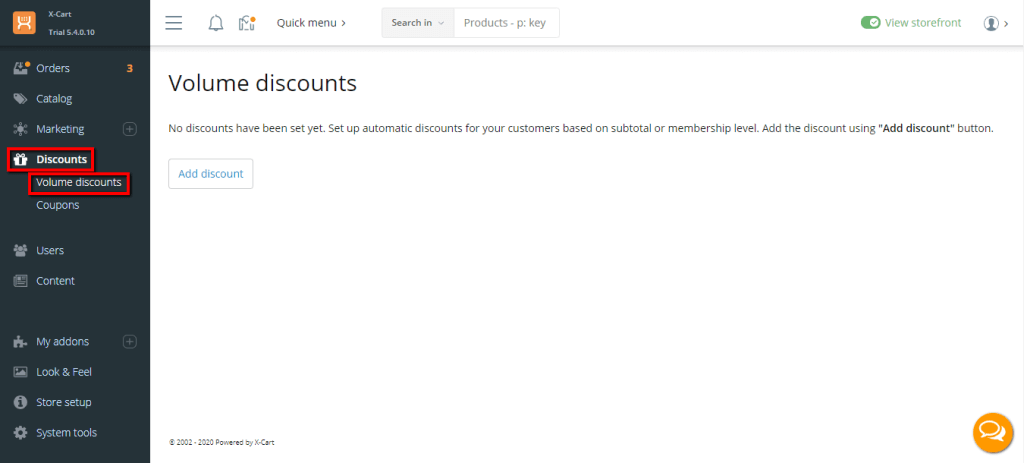Expand the My addons plus button
This screenshot has width=1024, height=463.
click(130, 342)
